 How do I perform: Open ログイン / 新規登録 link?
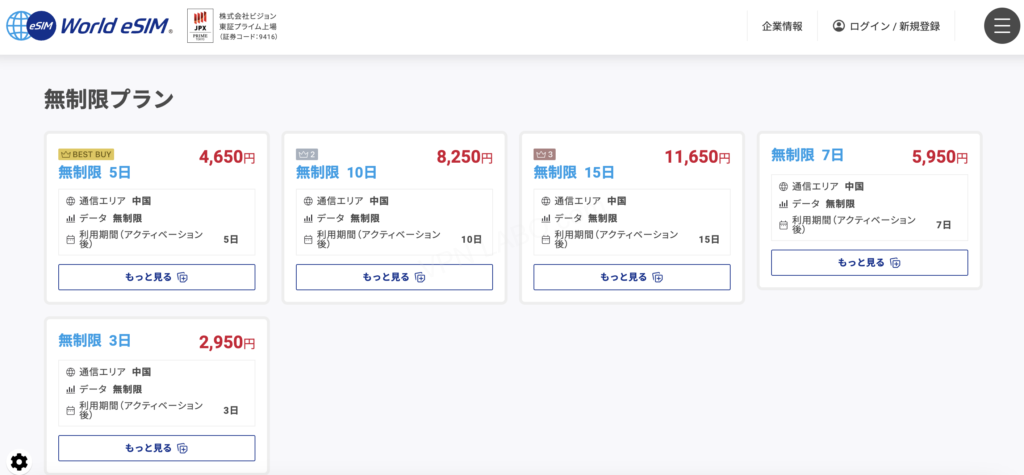[894, 26]
